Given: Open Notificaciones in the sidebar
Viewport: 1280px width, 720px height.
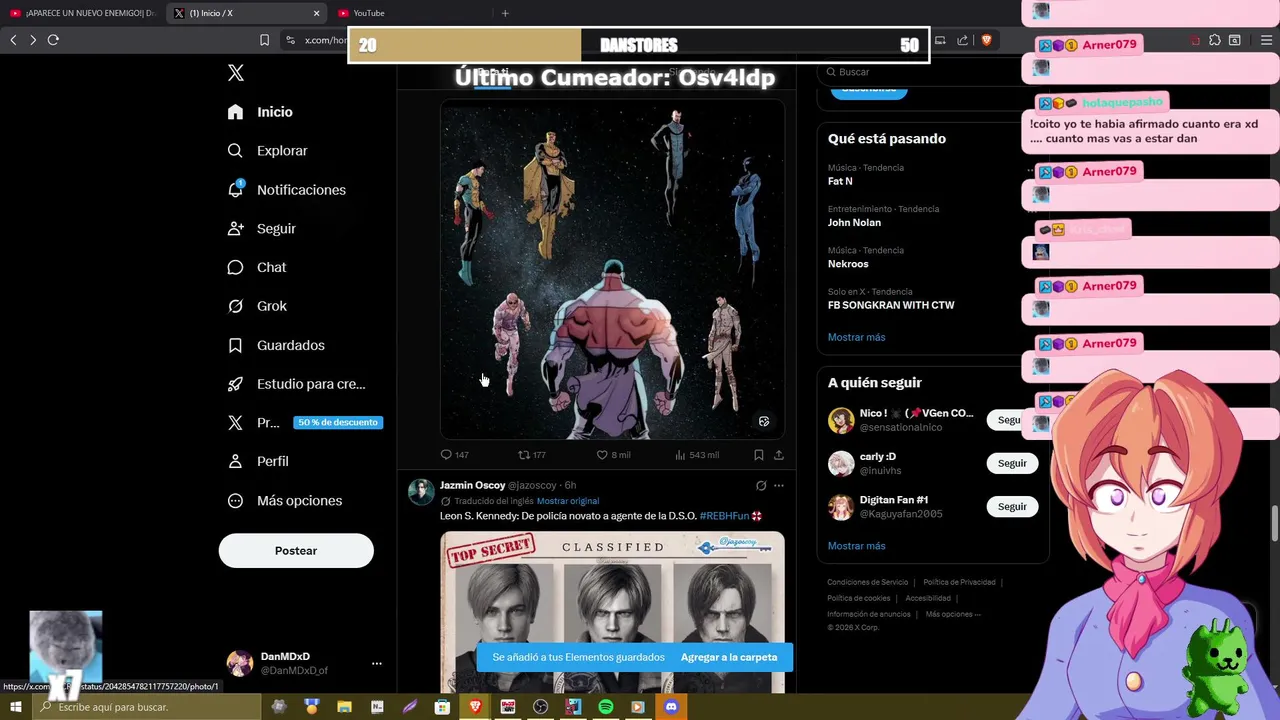Looking at the screenshot, I should (x=286, y=190).
